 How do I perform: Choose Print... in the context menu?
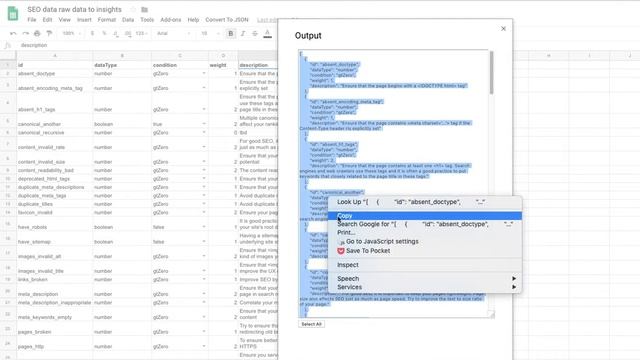pyautogui.click(x=425, y=233)
